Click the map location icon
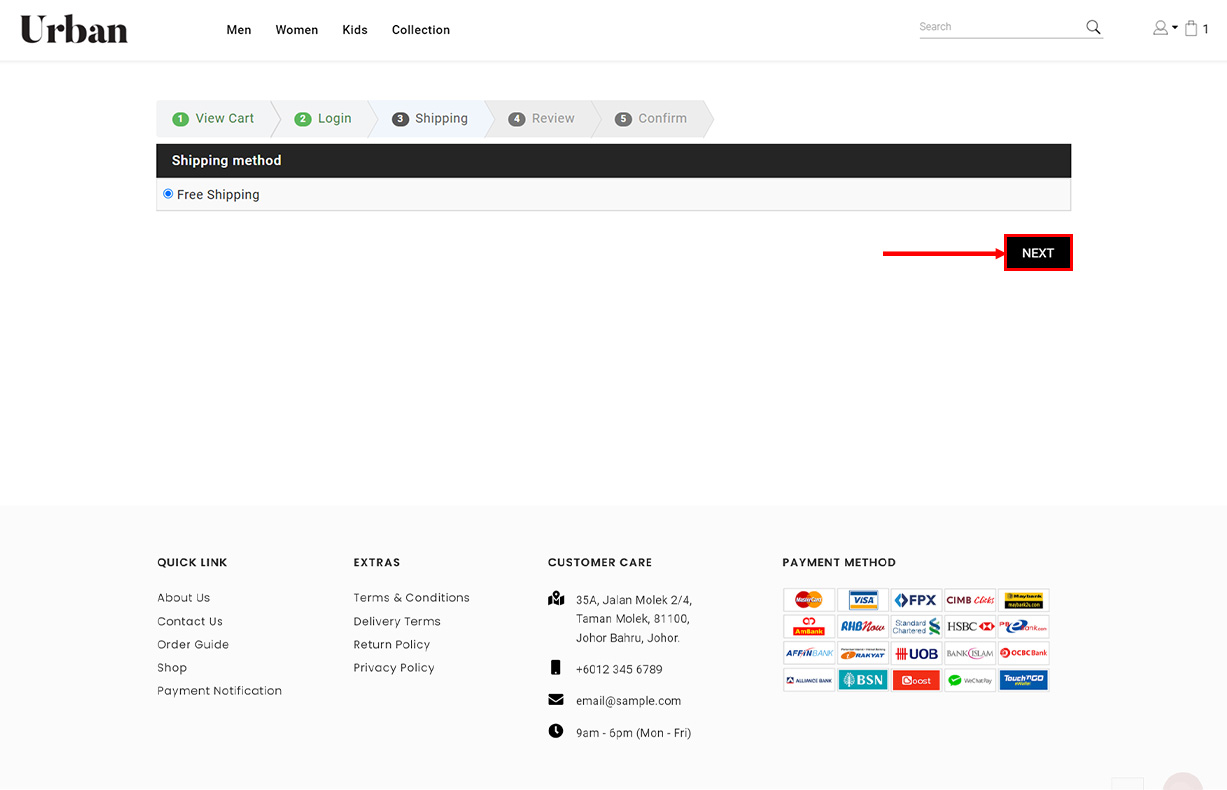 click(556, 599)
